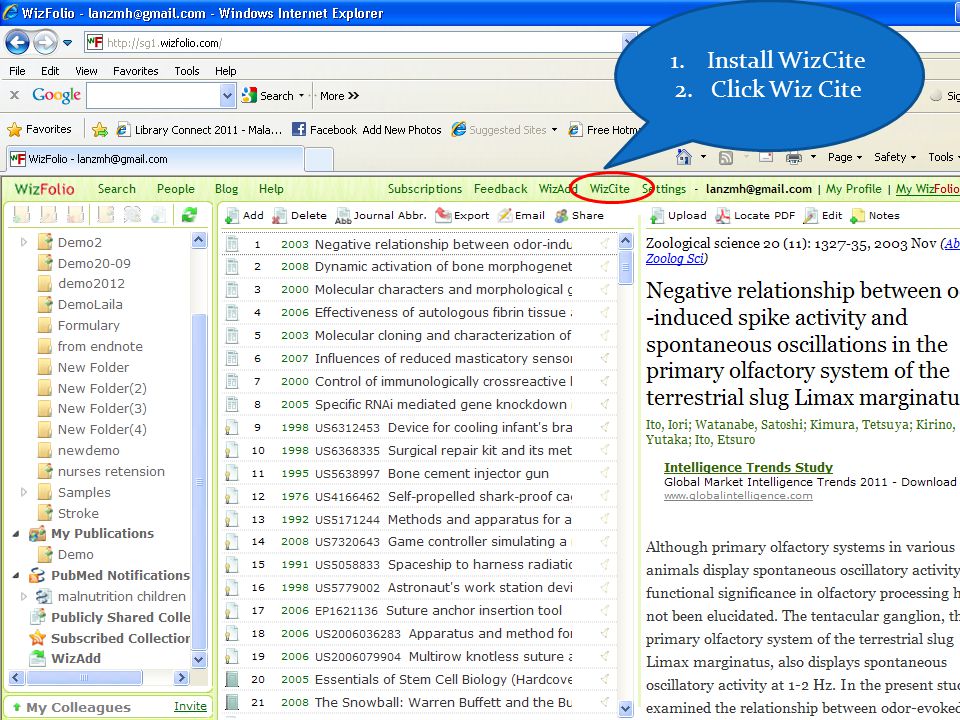Click the Favorites star icon
Viewport: 960px width, 720px height.
(14, 129)
